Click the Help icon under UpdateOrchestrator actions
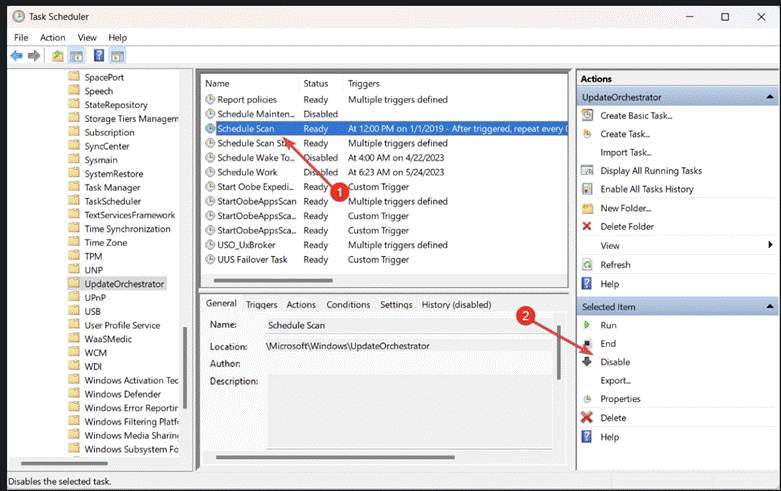 [x=587, y=284]
